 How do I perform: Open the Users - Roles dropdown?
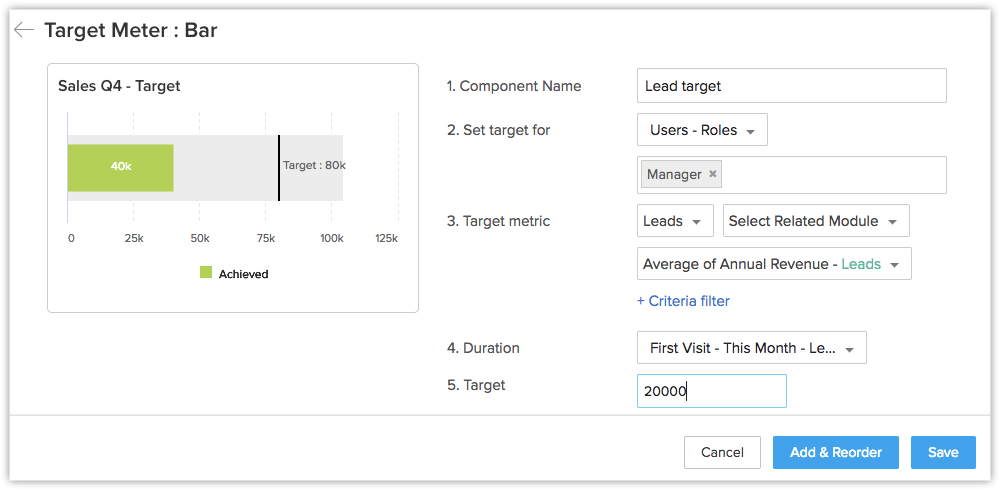pyautogui.click(x=702, y=130)
